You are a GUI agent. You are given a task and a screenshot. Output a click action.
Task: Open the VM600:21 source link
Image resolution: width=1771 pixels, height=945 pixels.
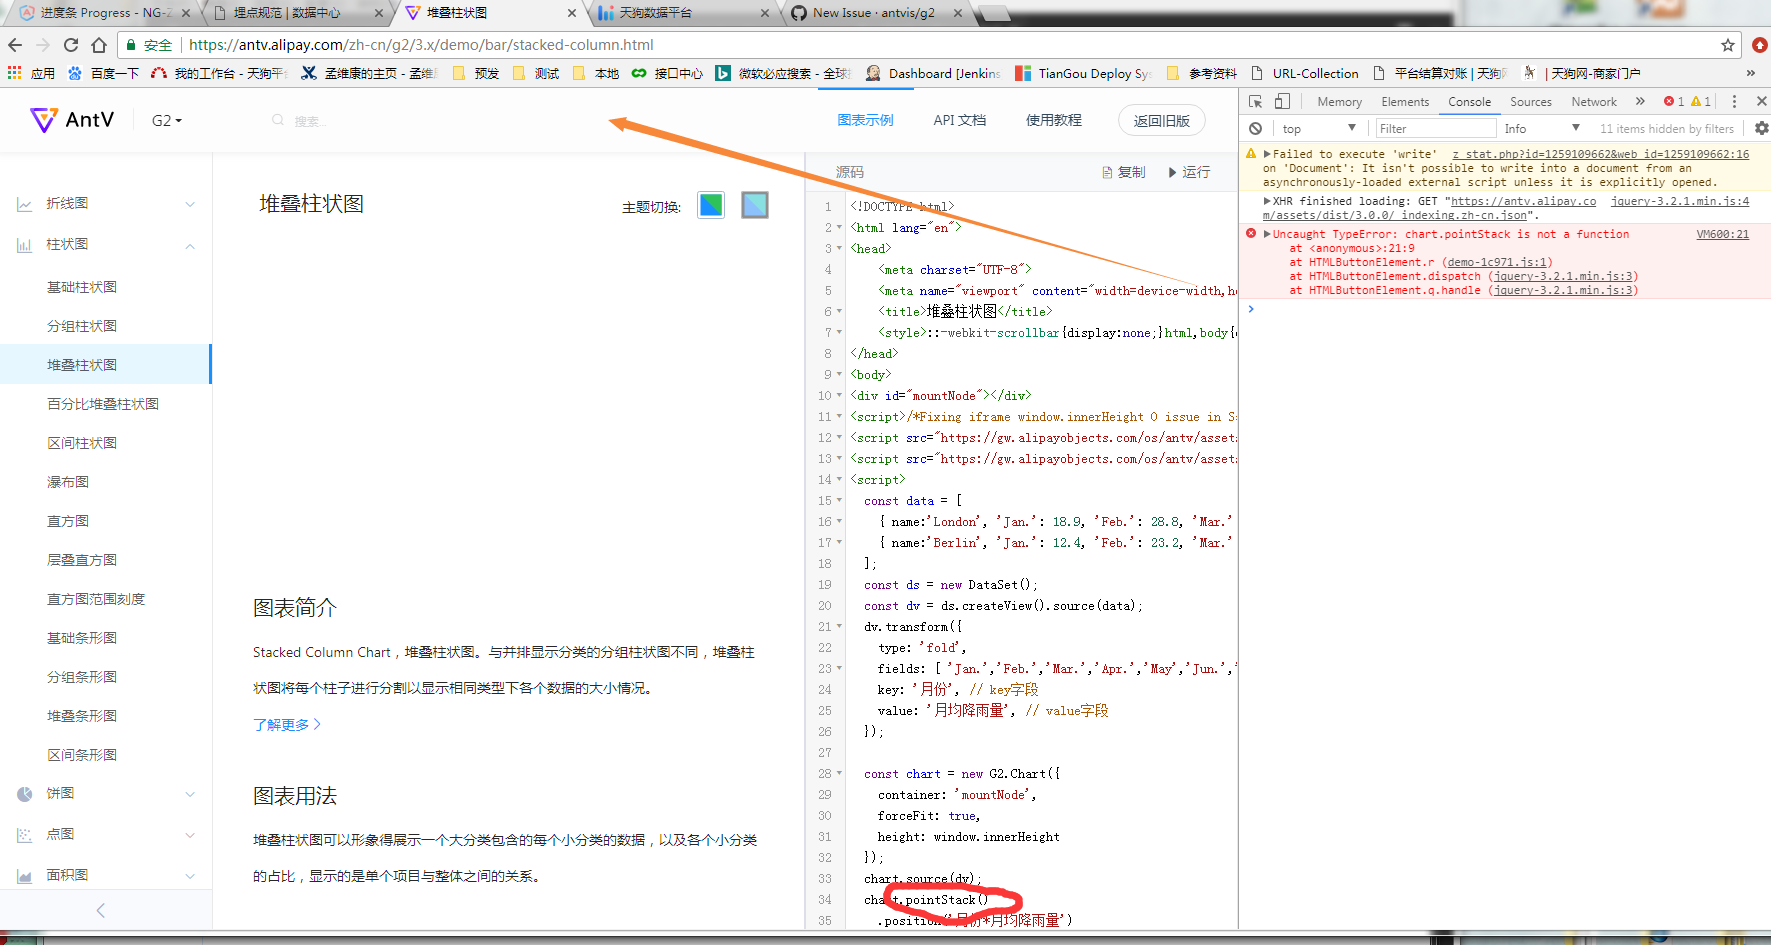coord(1723,234)
